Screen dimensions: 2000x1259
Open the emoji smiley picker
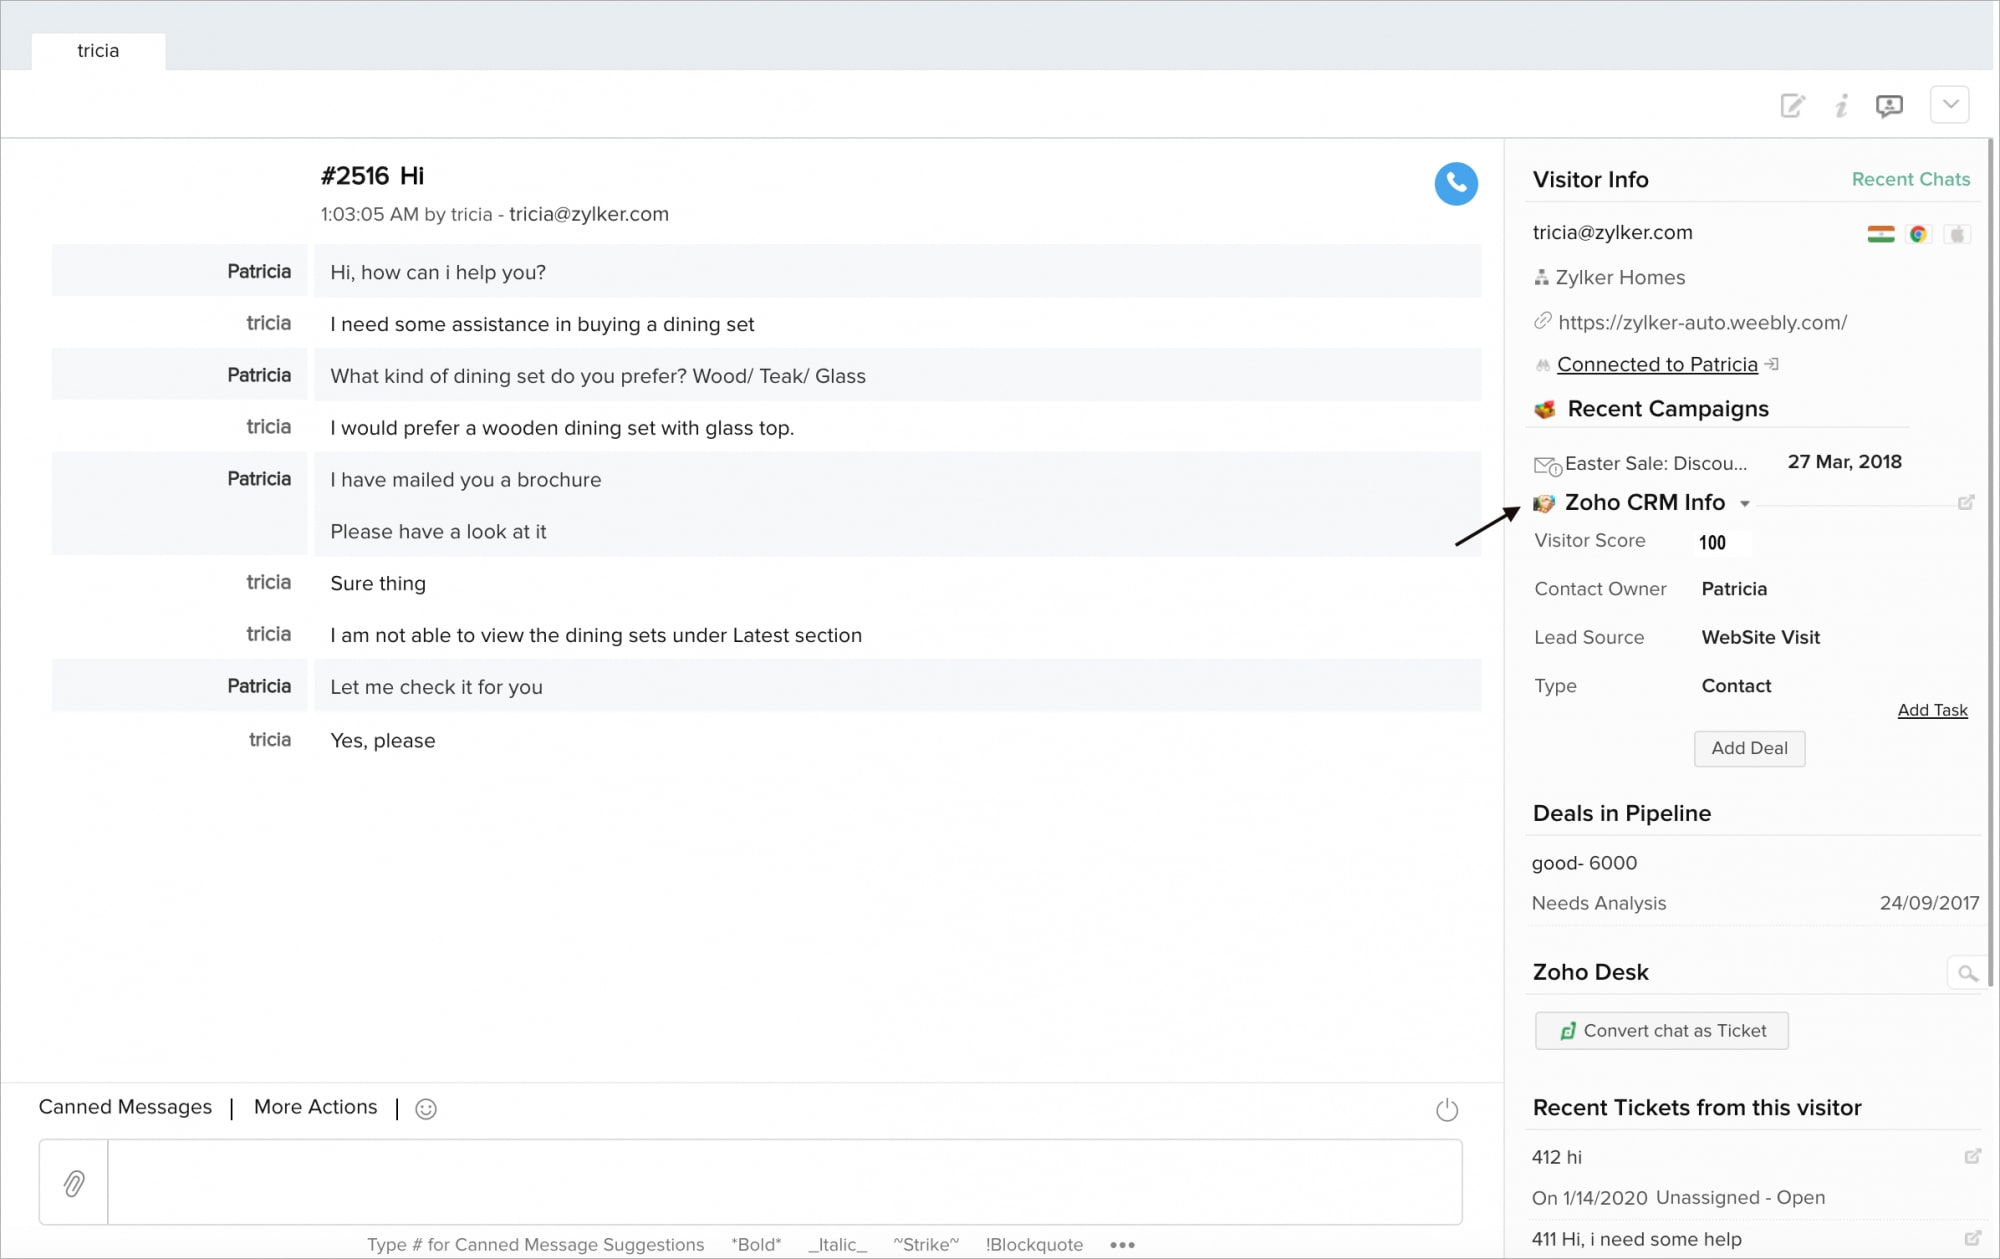[x=426, y=1108]
